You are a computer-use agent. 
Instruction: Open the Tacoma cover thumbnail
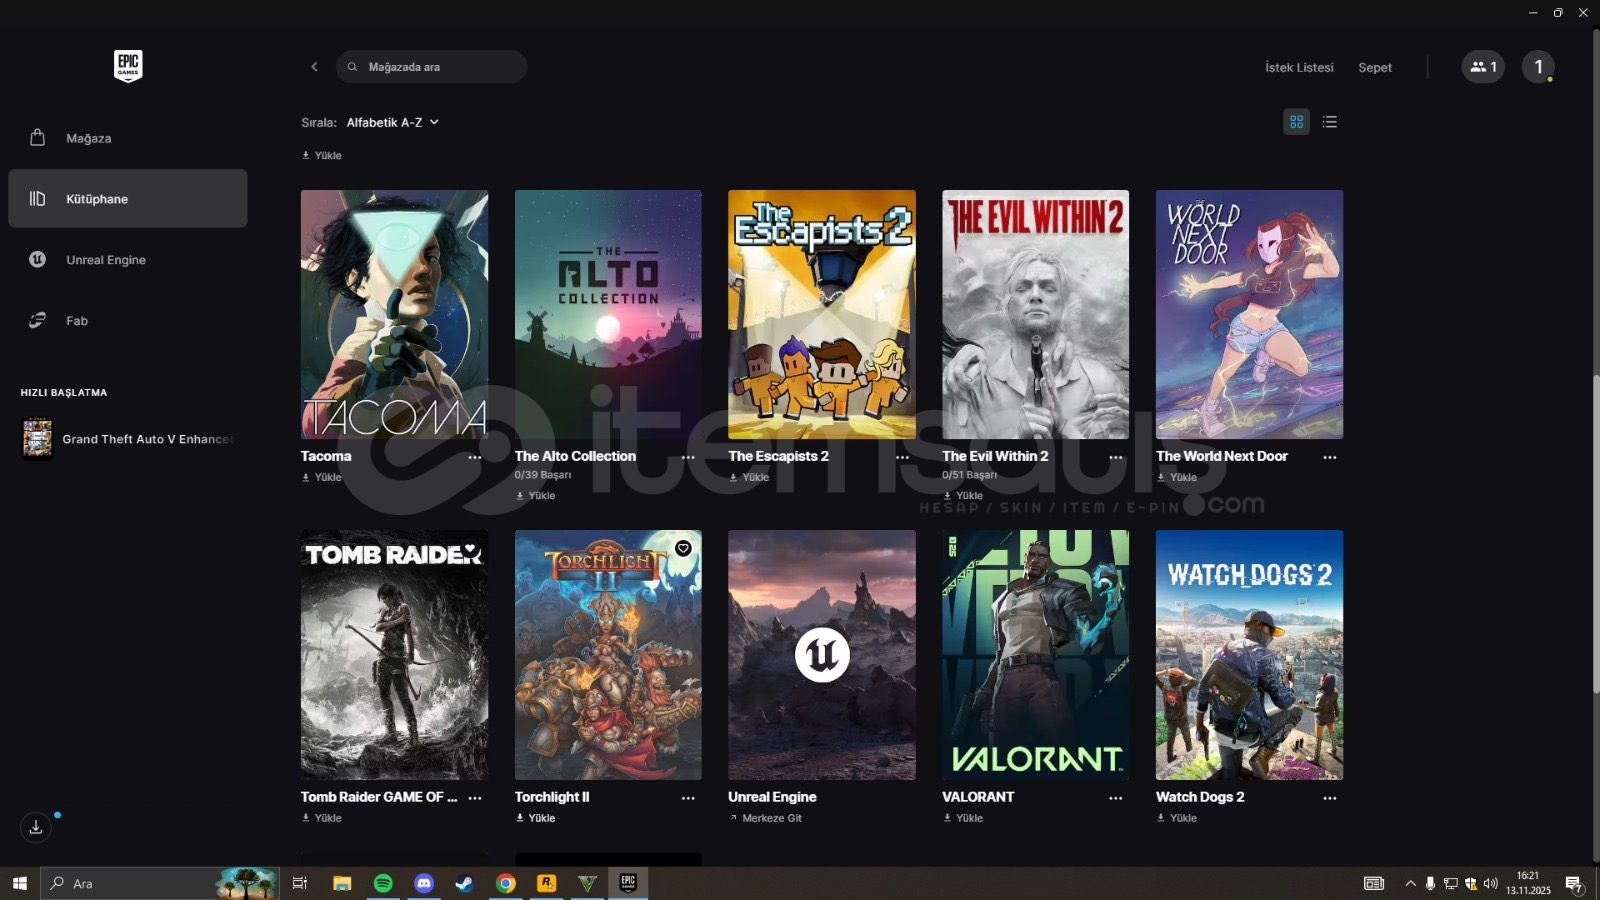point(394,314)
